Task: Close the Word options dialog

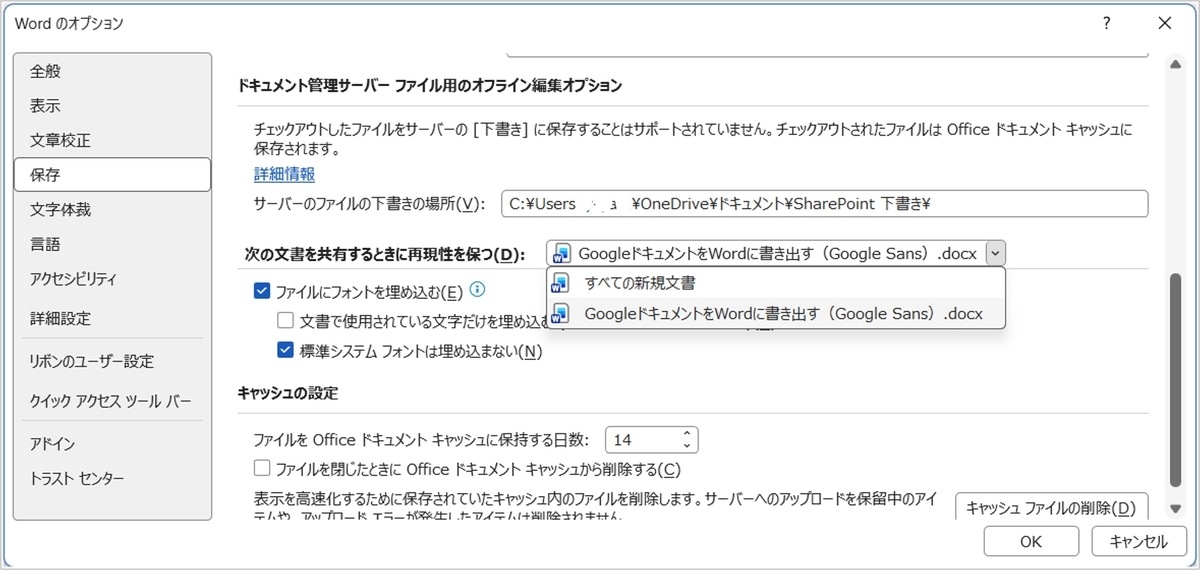Action: (x=1164, y=23)
